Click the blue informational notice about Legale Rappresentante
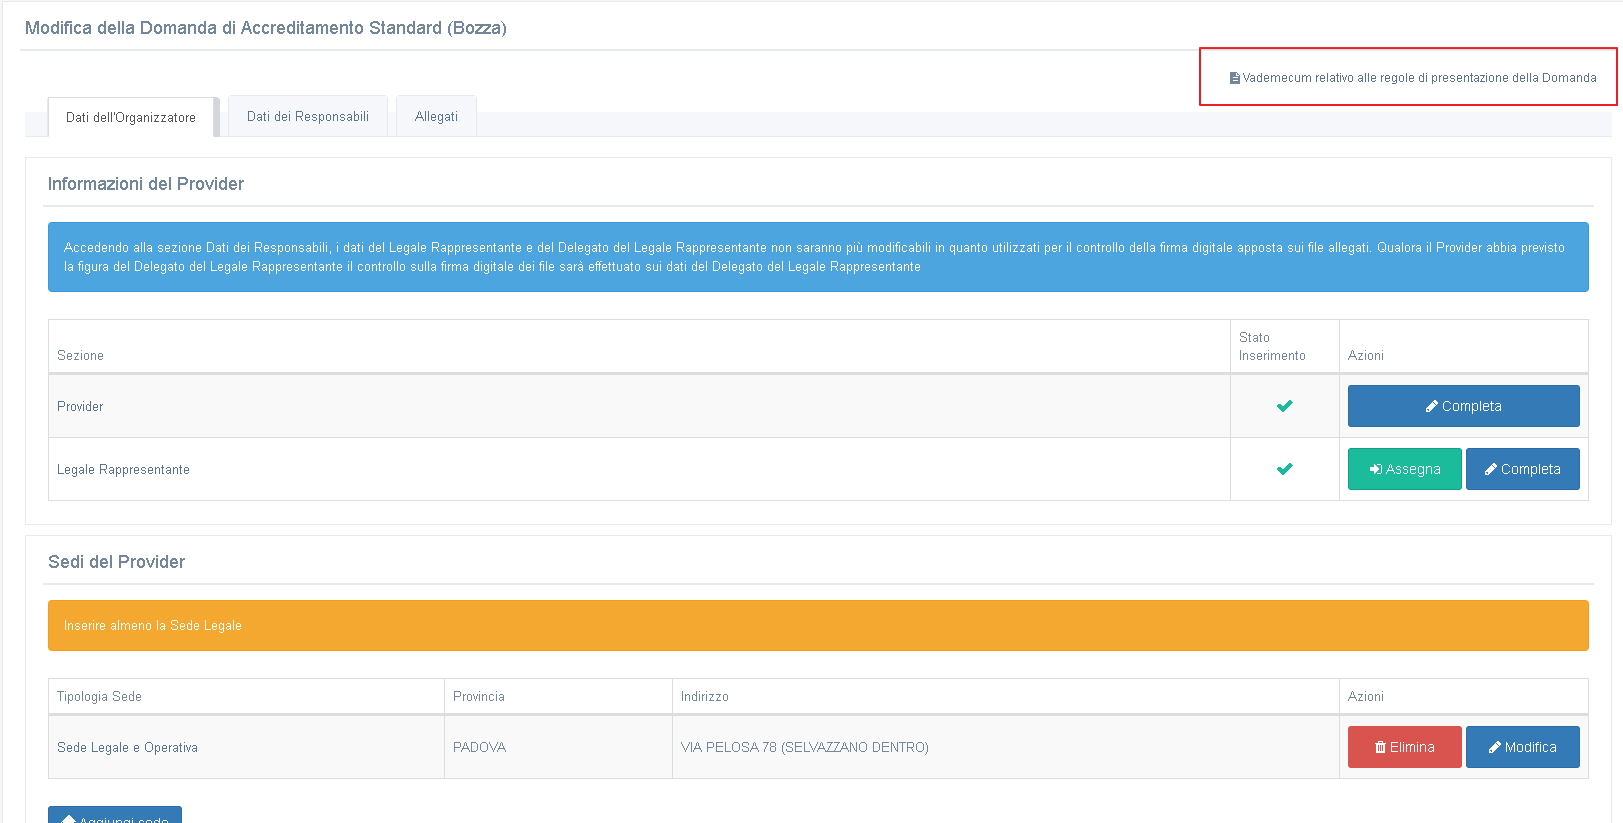1623x823 pixels. pyautogui.click(x=818, y=257)
